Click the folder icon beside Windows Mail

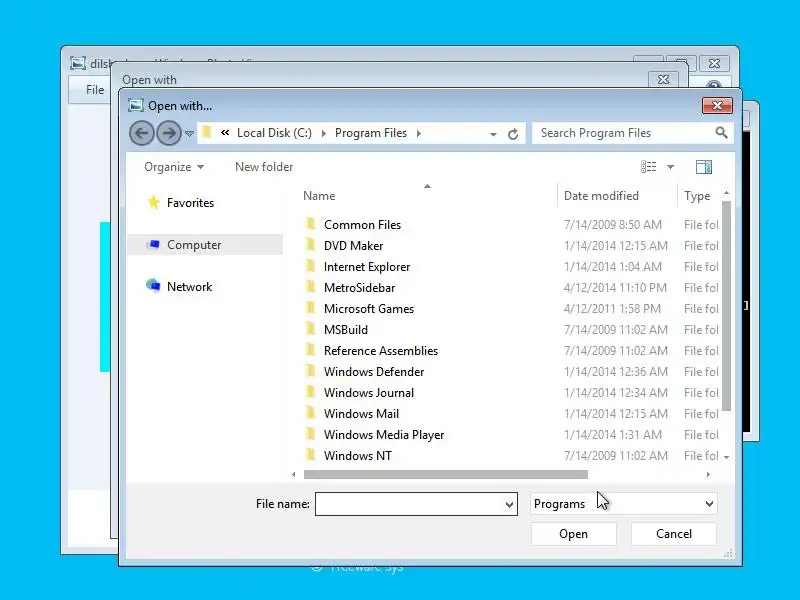point(310,413)
